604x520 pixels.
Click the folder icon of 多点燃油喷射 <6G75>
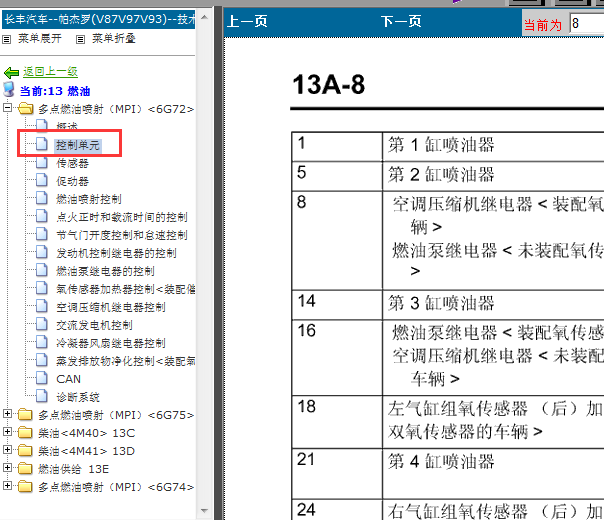(25, 414)
